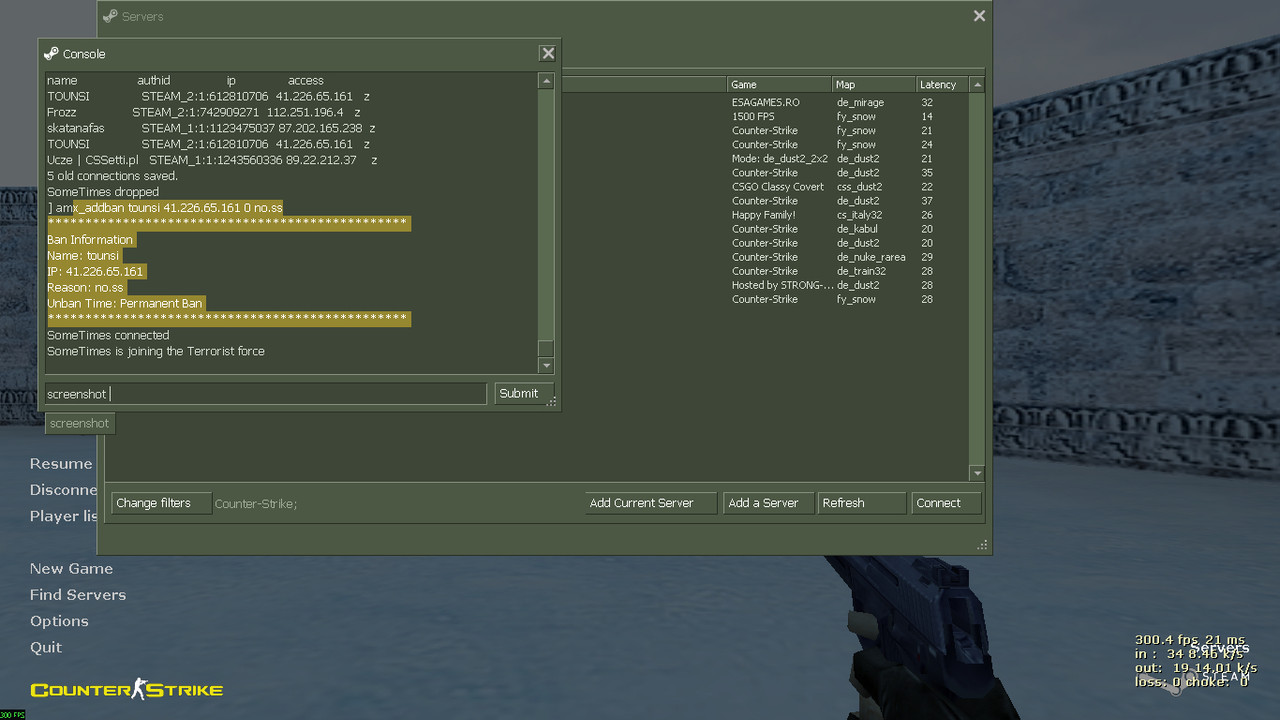Click the cs_italy32 map entry
Screen dimensions: 1280x720
[x=860, y=215]
